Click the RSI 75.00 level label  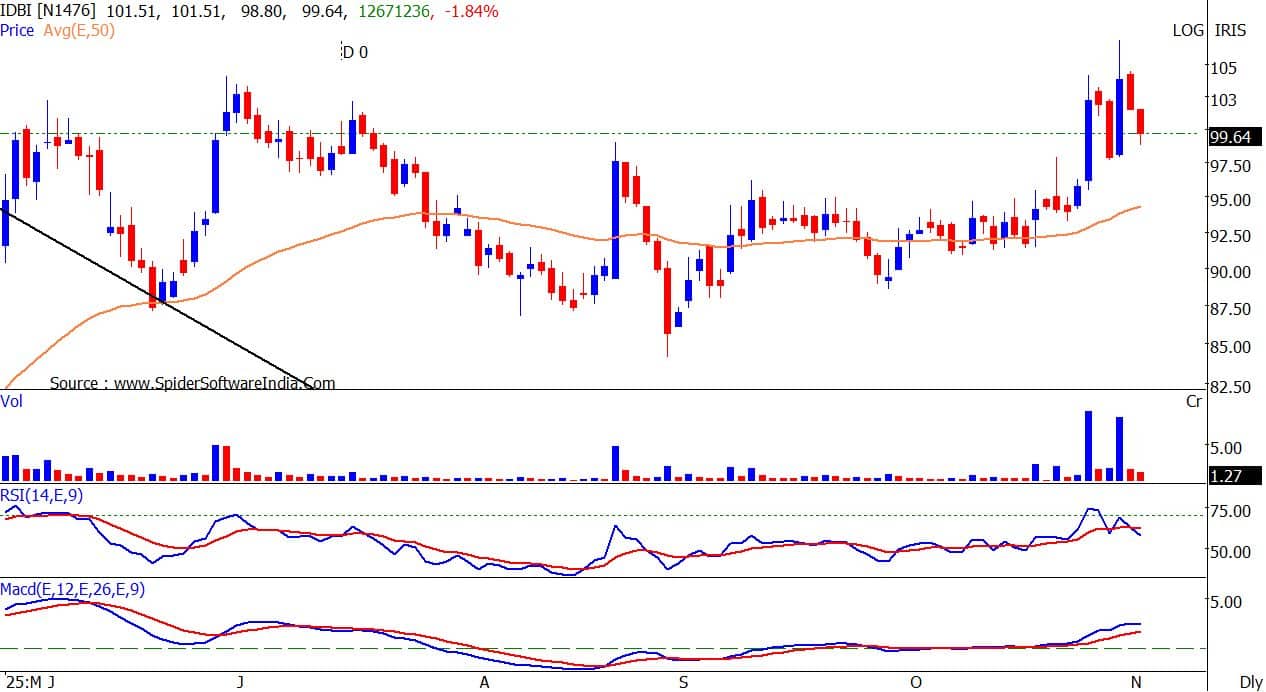(1231, 511)
